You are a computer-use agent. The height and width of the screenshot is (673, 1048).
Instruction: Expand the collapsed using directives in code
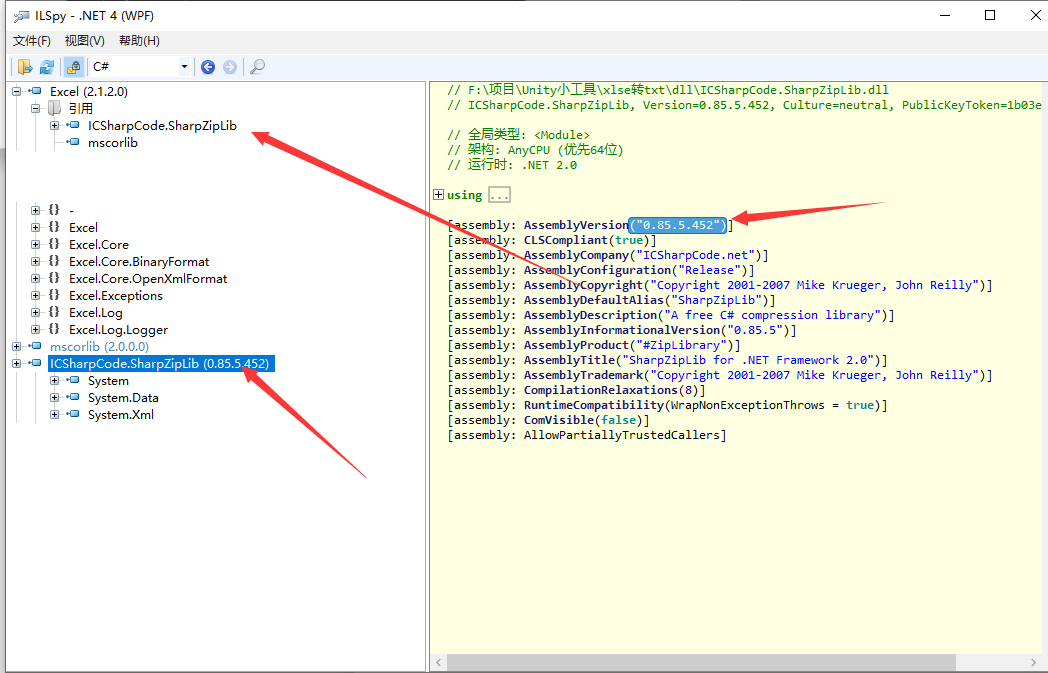[x=437, y=194]
